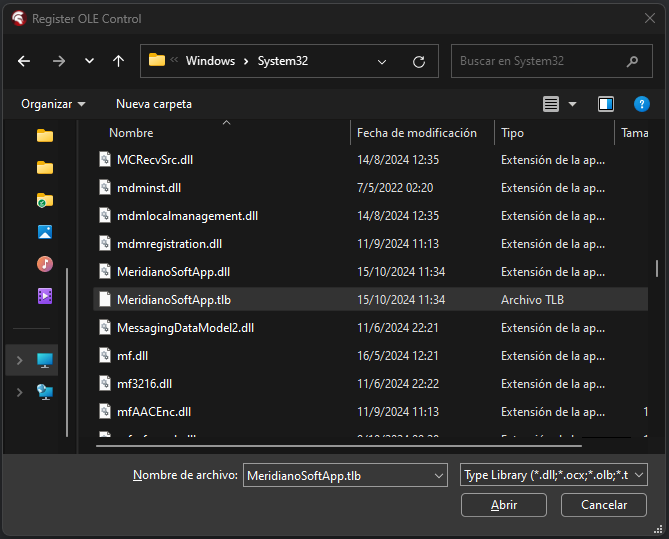Image resolution: width=669 pixels, height=539 pixels.
Task: Focus the Buscar en System32 search box
Action: [552, 61]
